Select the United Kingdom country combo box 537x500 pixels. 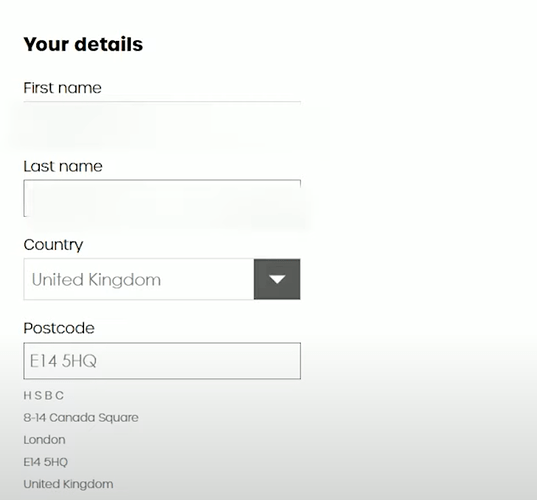point(162,279)
